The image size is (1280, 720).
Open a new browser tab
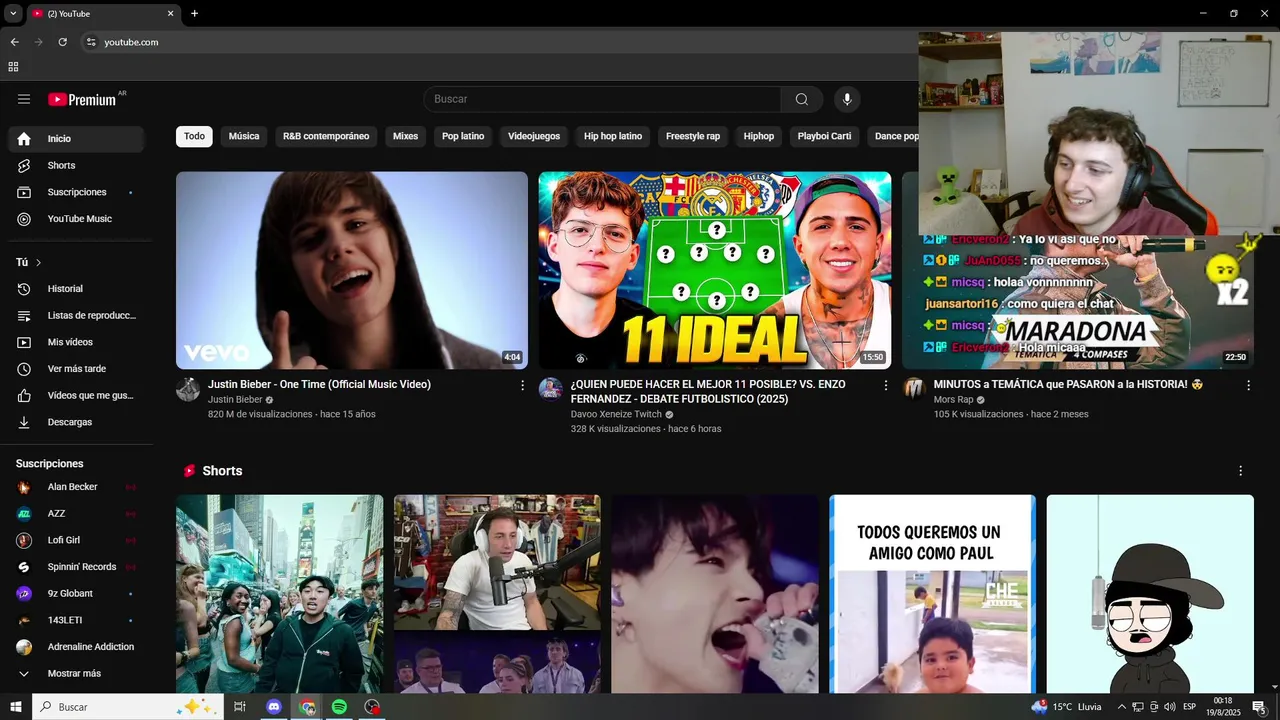click(x=194, y=13)
